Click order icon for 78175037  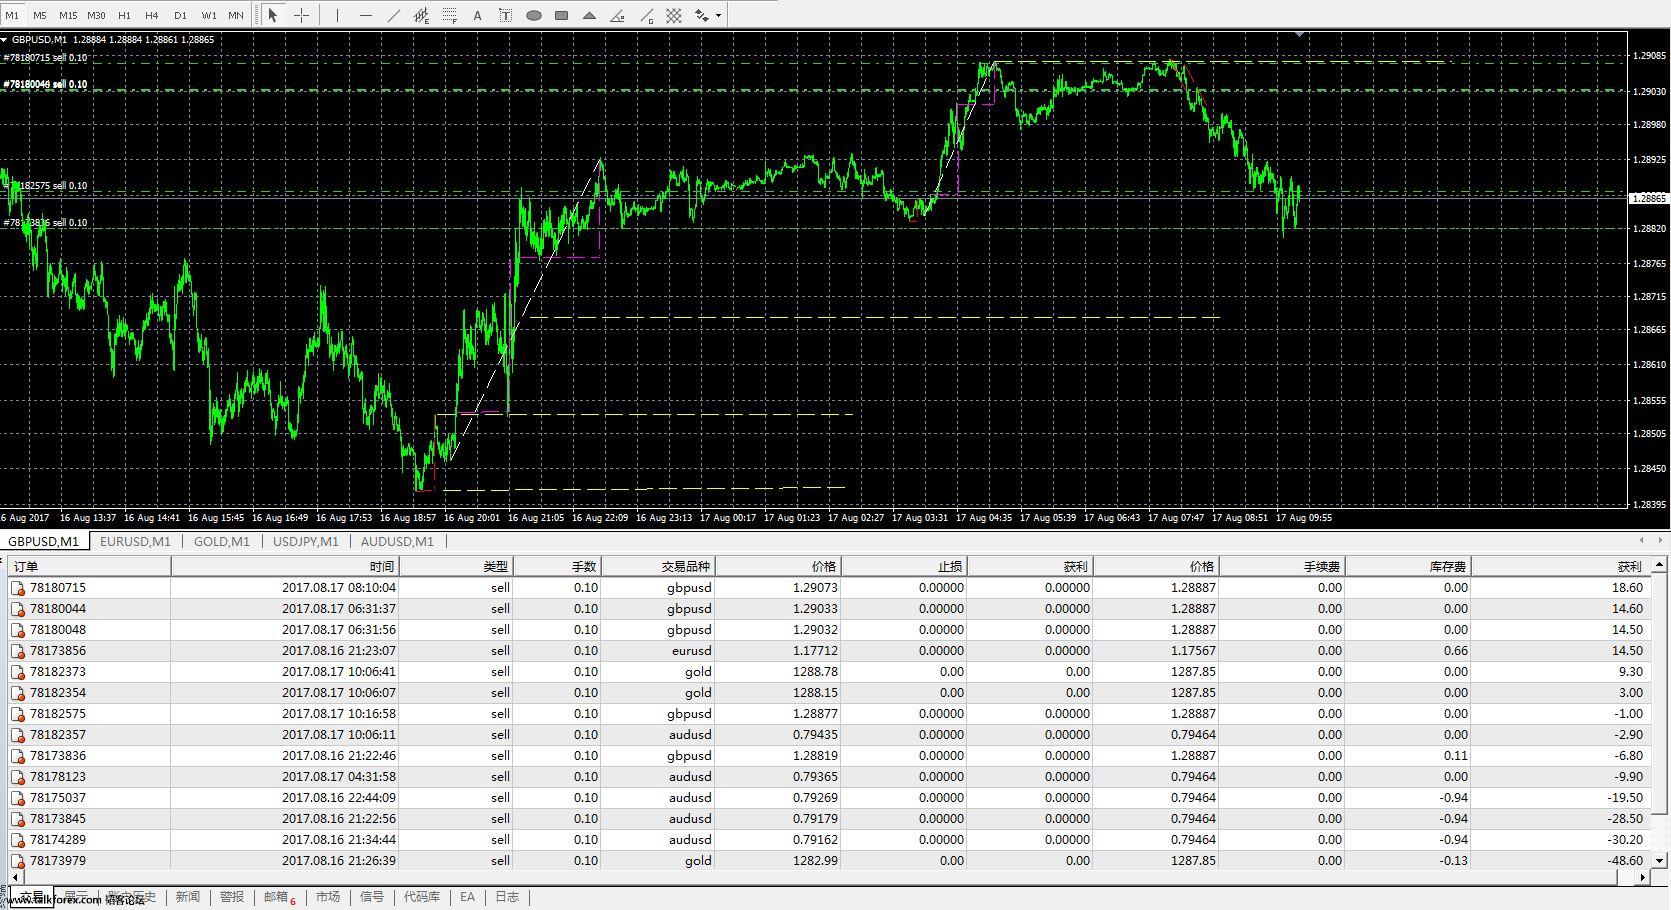(18, 798)
